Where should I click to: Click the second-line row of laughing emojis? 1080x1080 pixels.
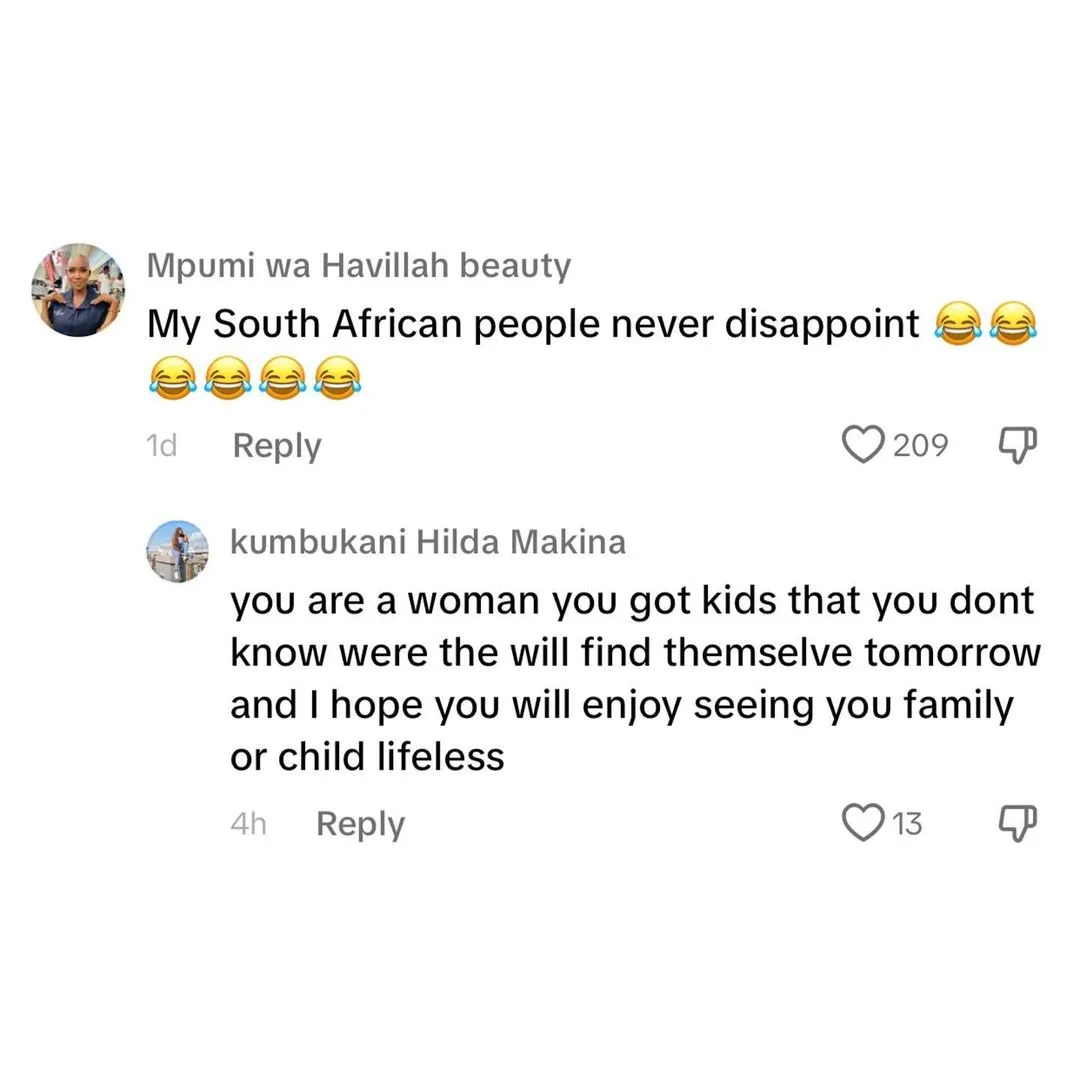[x=253, y=377]
